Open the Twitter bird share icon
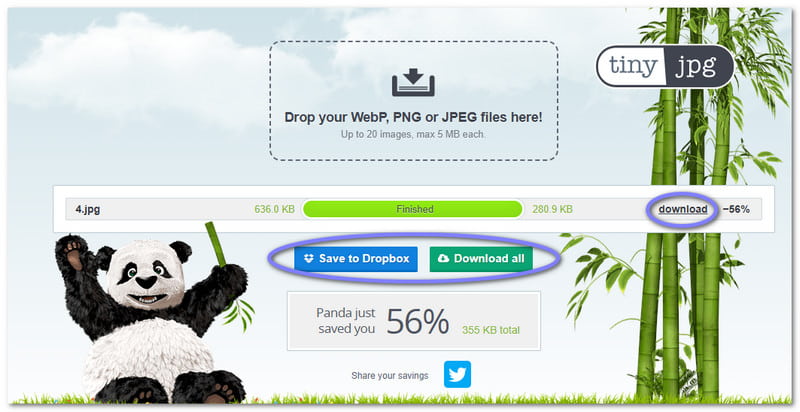 coord(457,375)
